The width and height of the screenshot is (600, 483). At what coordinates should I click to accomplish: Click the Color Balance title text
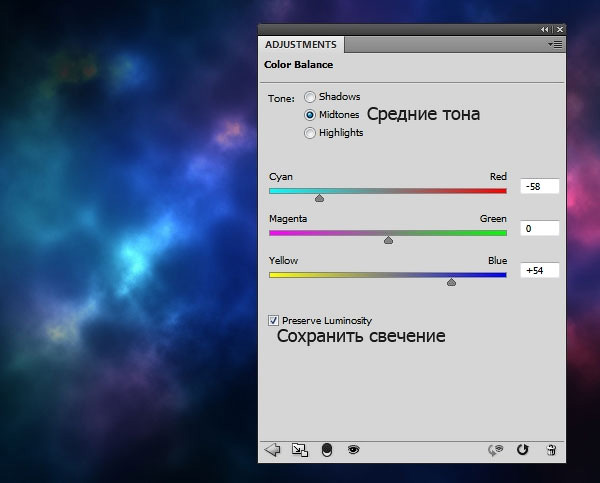coord(298,65)
